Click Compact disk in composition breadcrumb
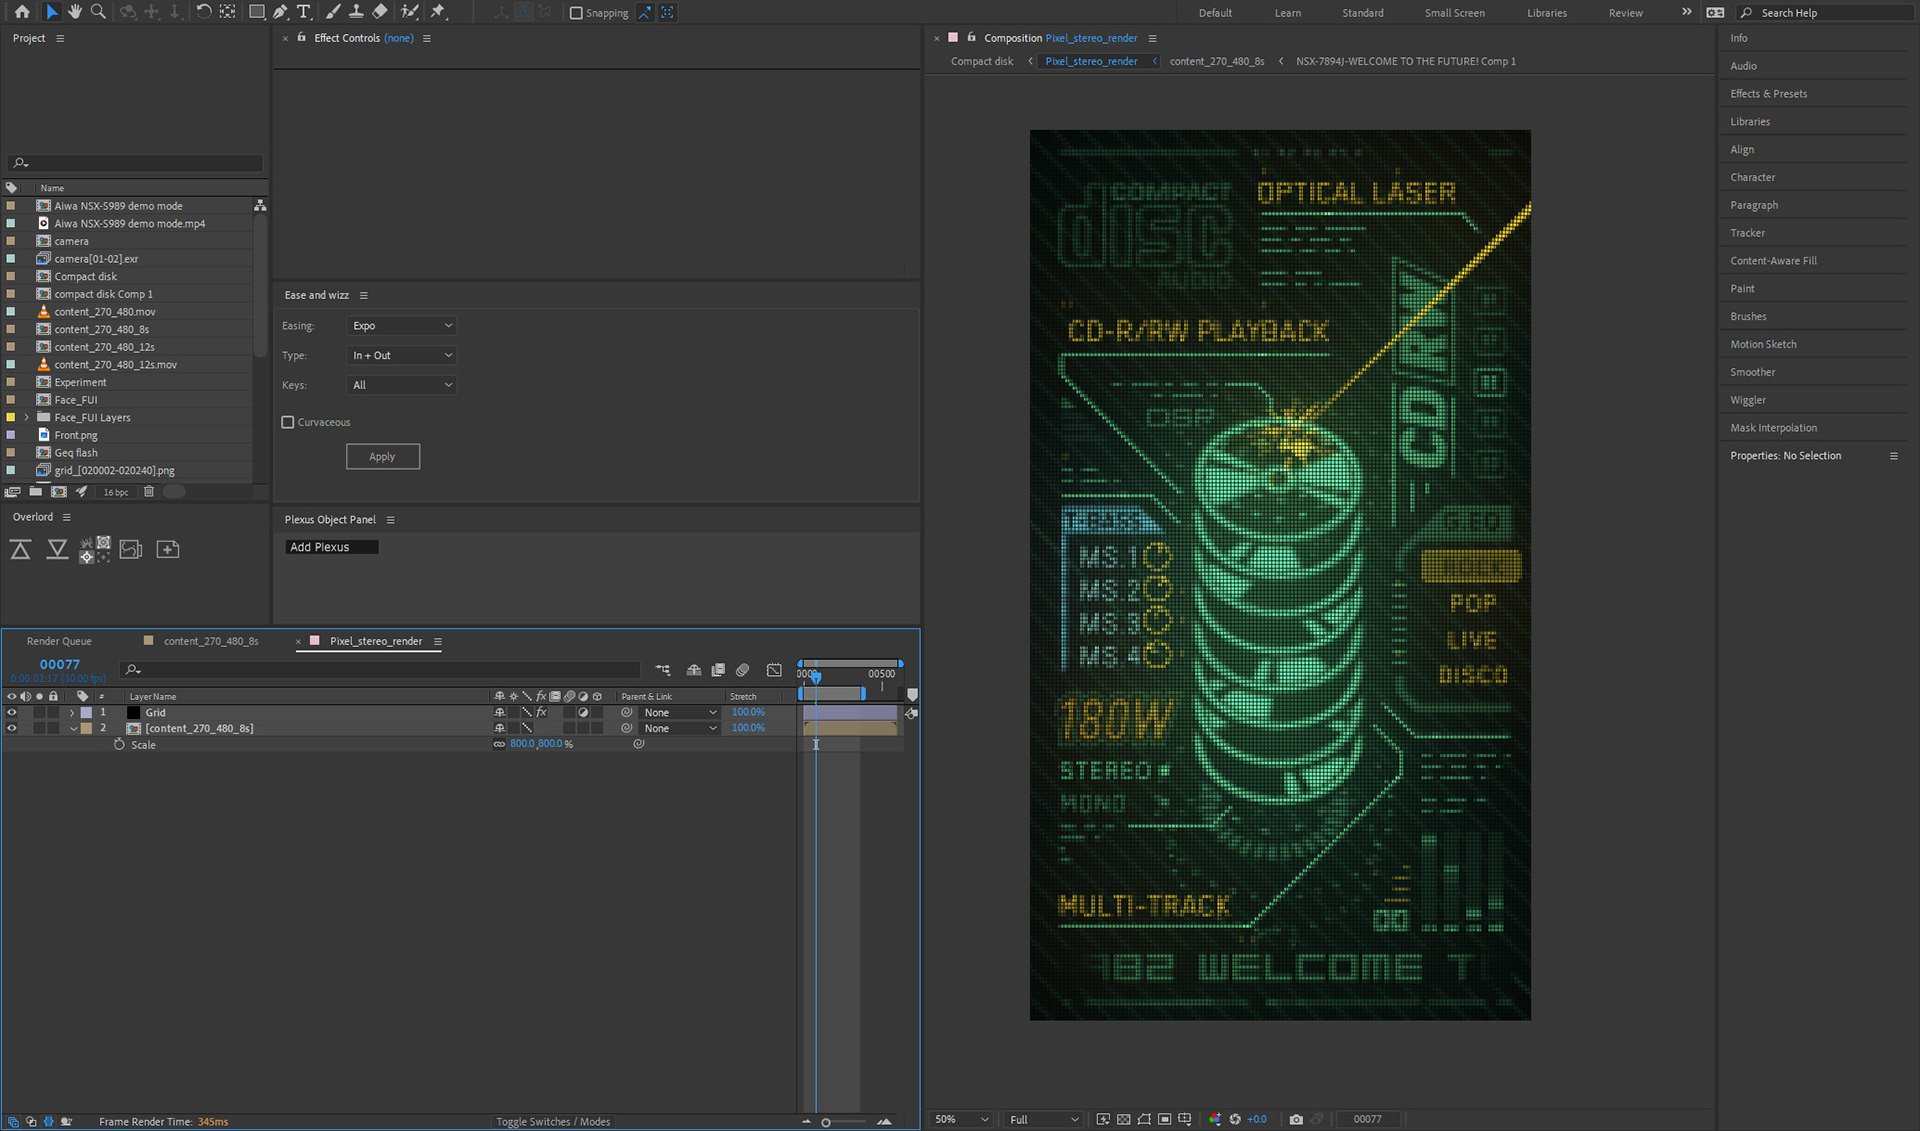 (x=982, y=62)
